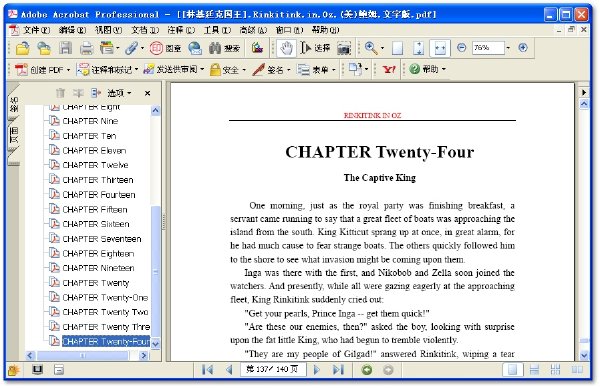Click the Fit Width icon
The height and width of the screenshot is (388, 600).
440,48
